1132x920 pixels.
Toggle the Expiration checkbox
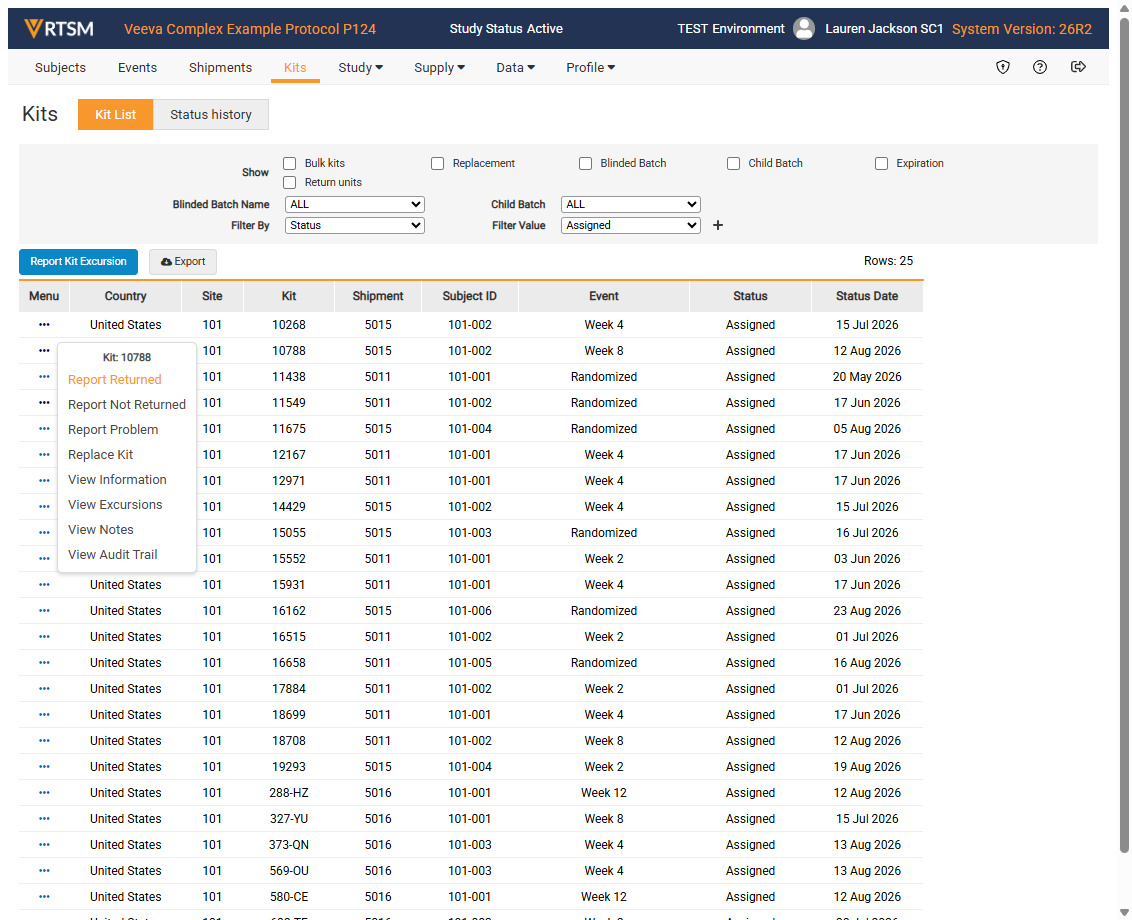[x=881, y=163]
